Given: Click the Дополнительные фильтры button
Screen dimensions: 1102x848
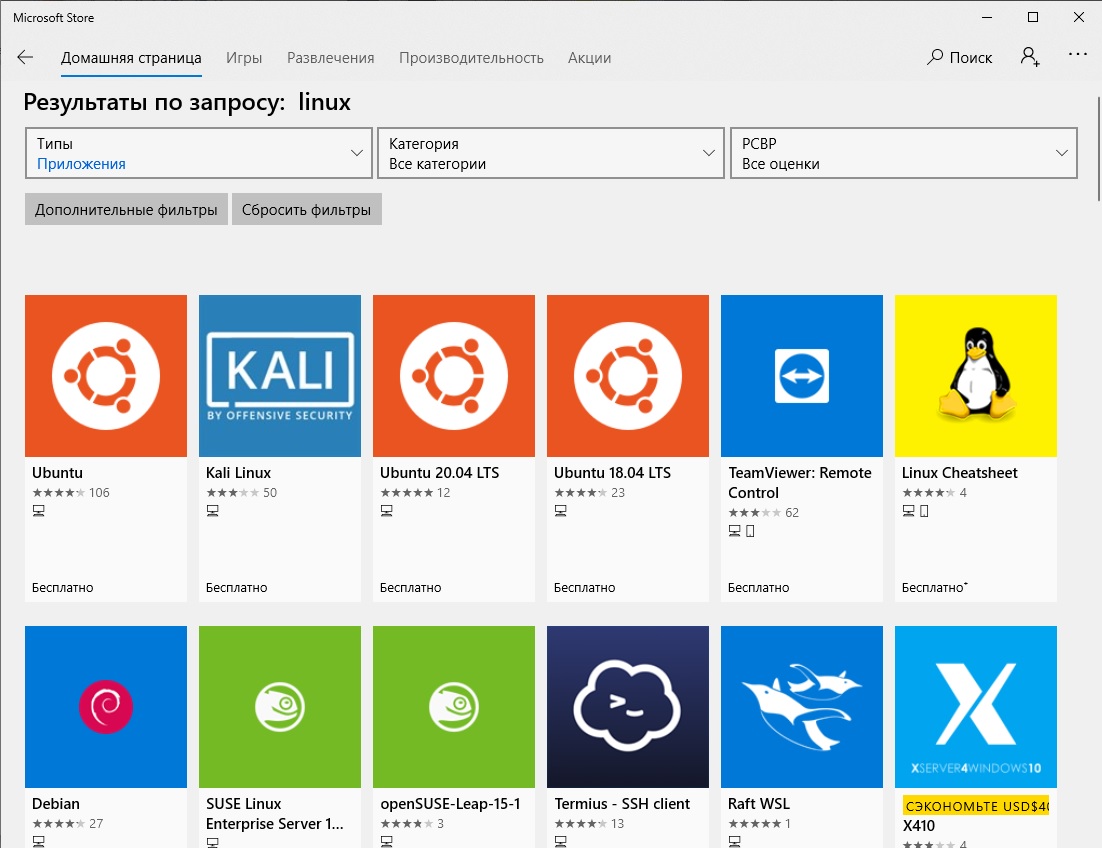Looking at the screenshot, I should pyautogui.click(x=127, y=209).
